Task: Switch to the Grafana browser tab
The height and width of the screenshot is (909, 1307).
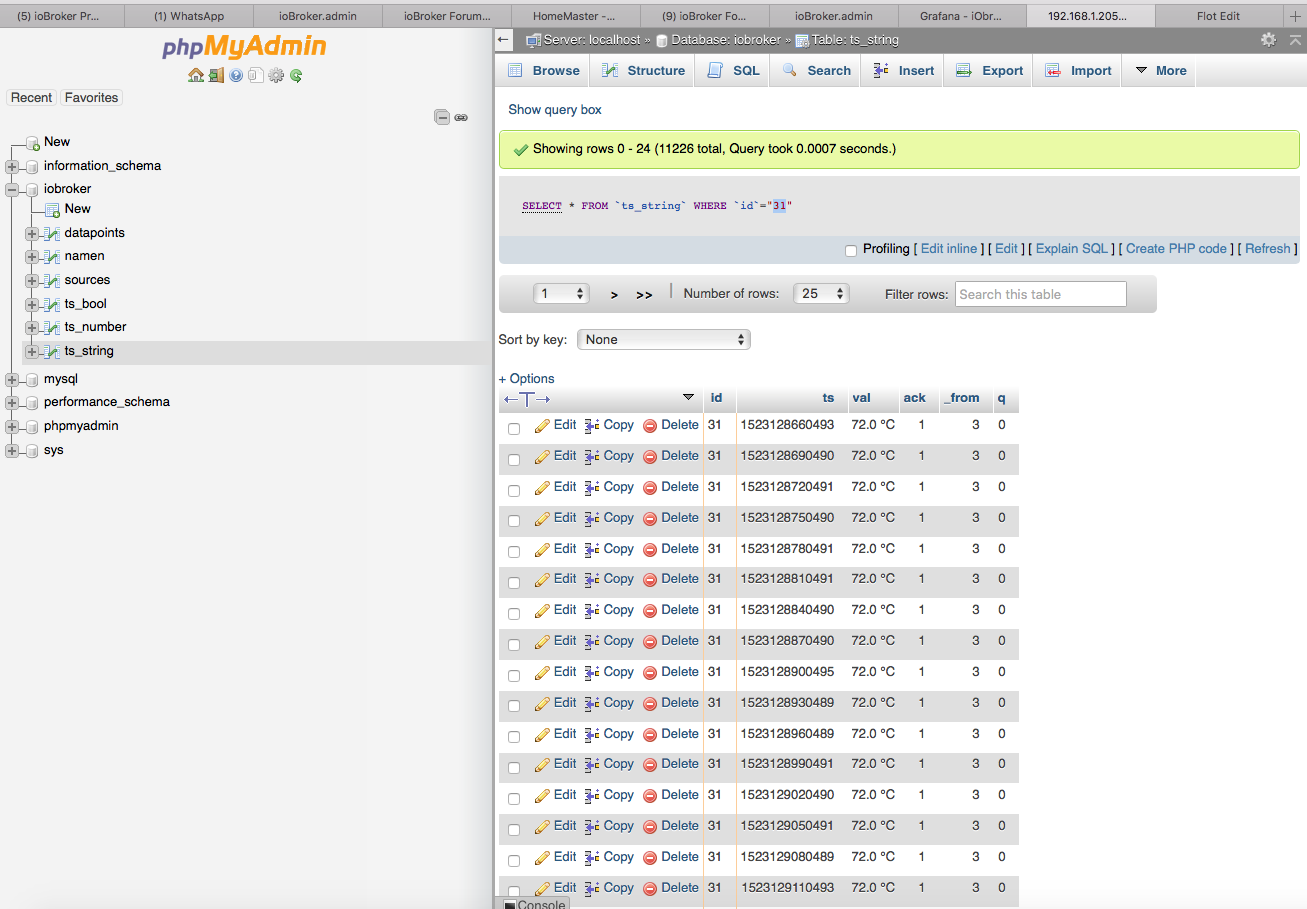Action: 960,16
